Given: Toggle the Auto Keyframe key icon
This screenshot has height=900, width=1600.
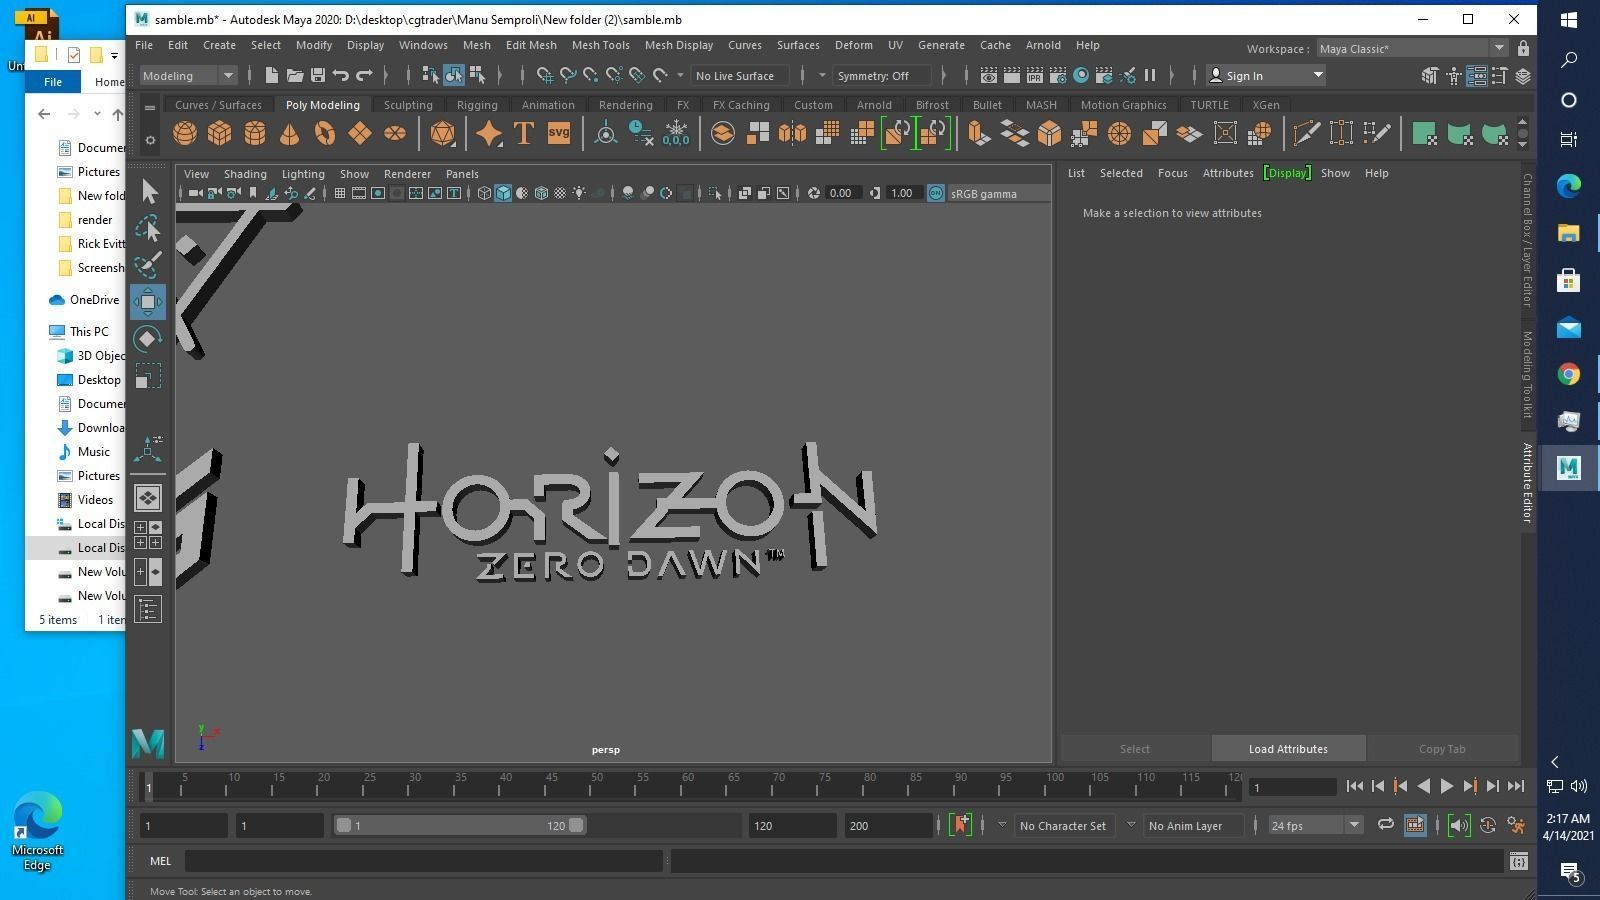Looking at the screenshot, I should coord(1488,825).
